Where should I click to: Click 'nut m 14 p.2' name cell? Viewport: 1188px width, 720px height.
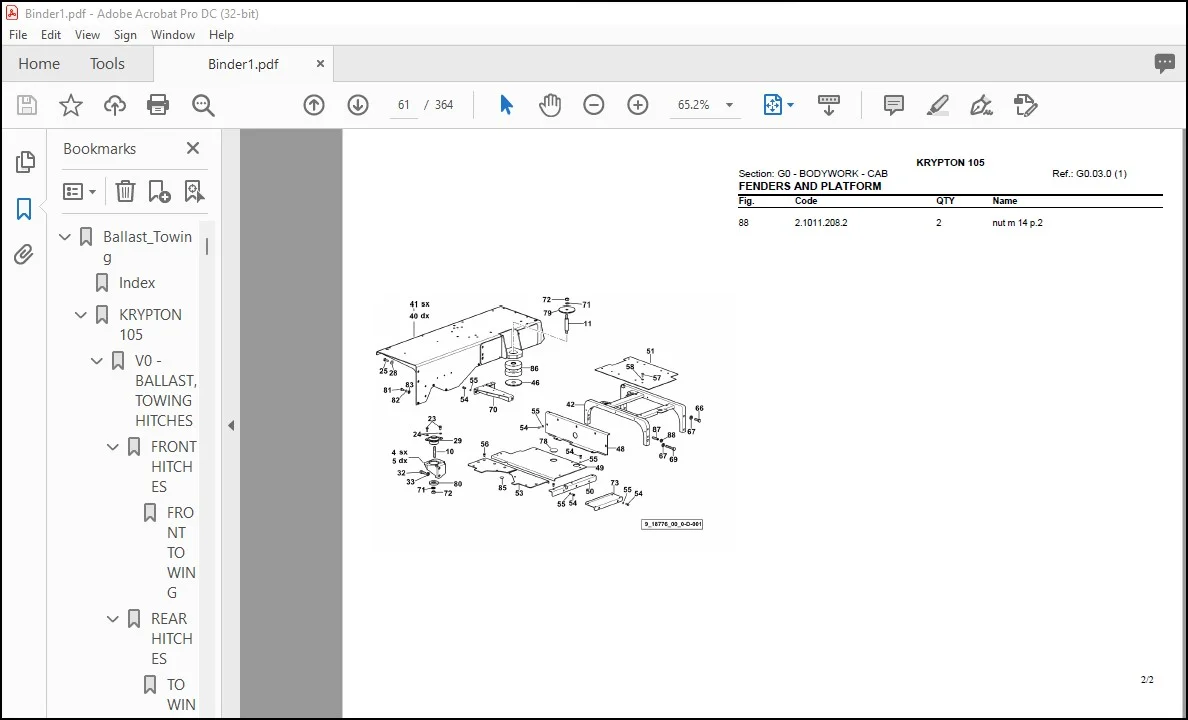tap(1017, 223)
